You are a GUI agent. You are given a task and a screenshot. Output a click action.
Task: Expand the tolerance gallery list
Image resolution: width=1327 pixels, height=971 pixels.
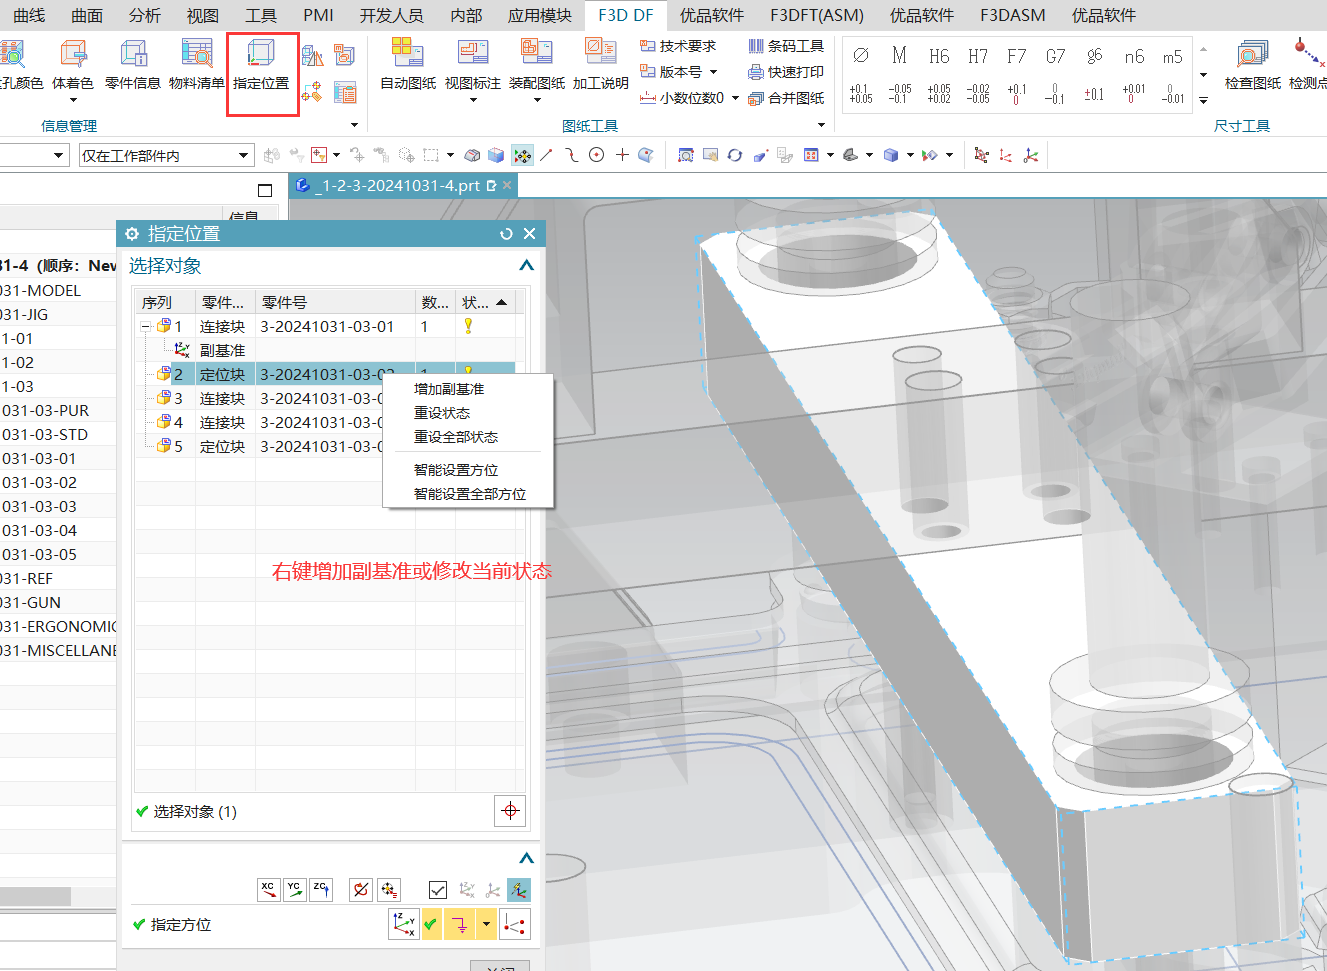1203,100
